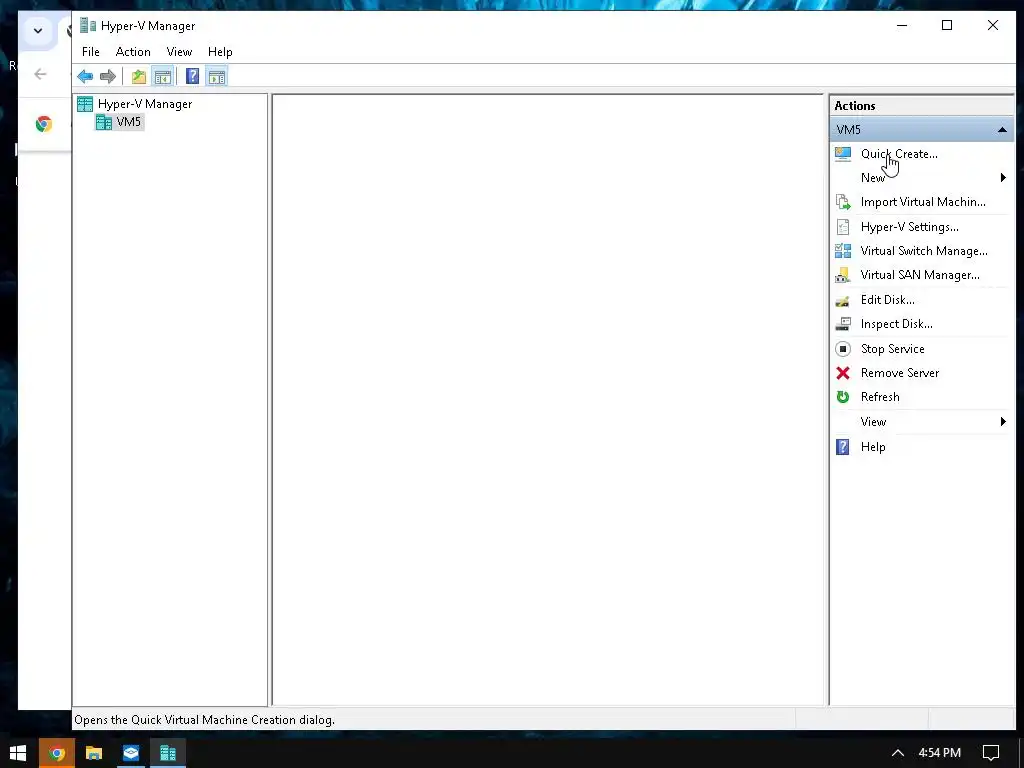Open the Windows Start menu
The image size is (1024, 768).
[x=18, y=753]
